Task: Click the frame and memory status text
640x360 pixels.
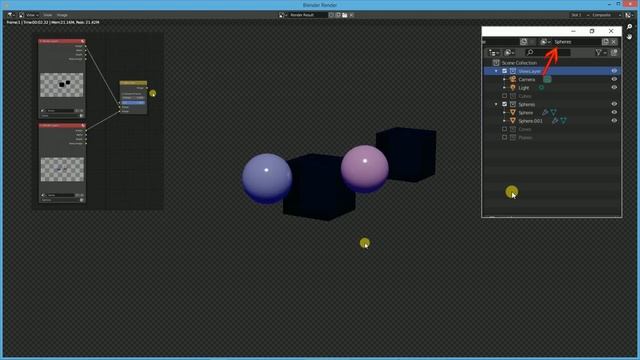Action: pyautogui.click(x=53, y=22)
